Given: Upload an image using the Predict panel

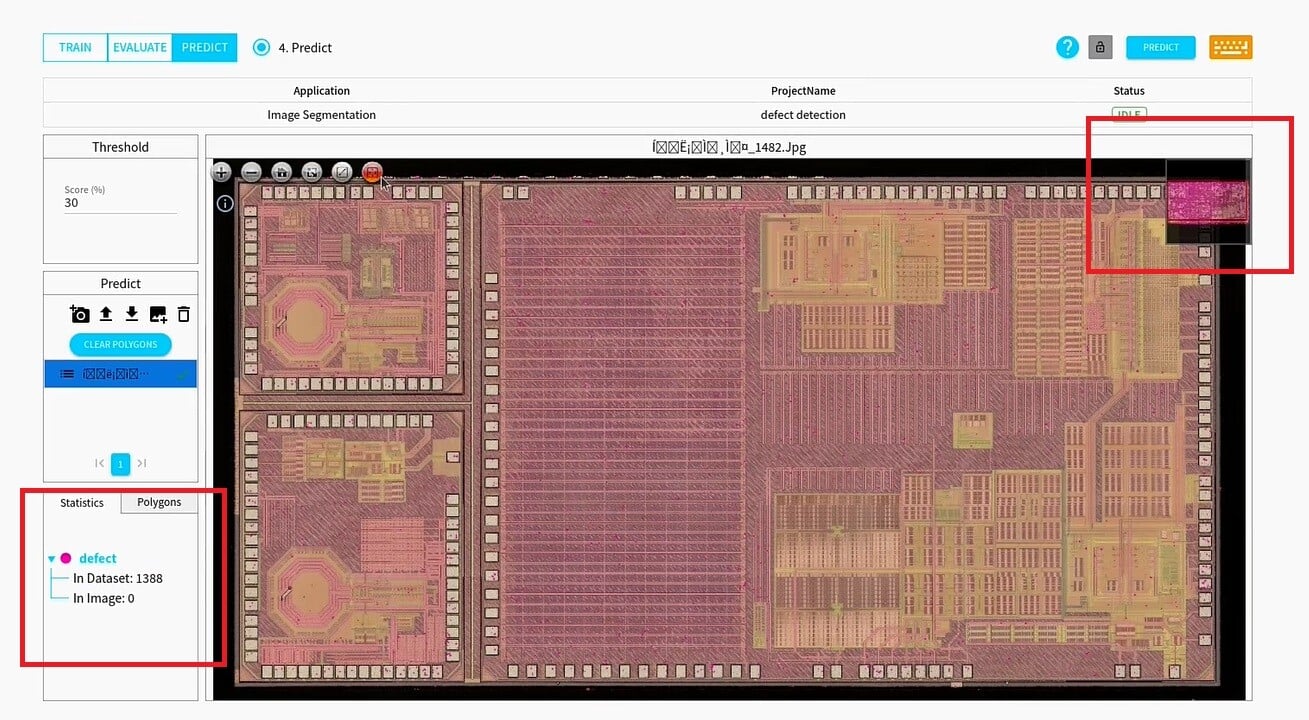Looking at the screenshot, I should click(106, 313).
